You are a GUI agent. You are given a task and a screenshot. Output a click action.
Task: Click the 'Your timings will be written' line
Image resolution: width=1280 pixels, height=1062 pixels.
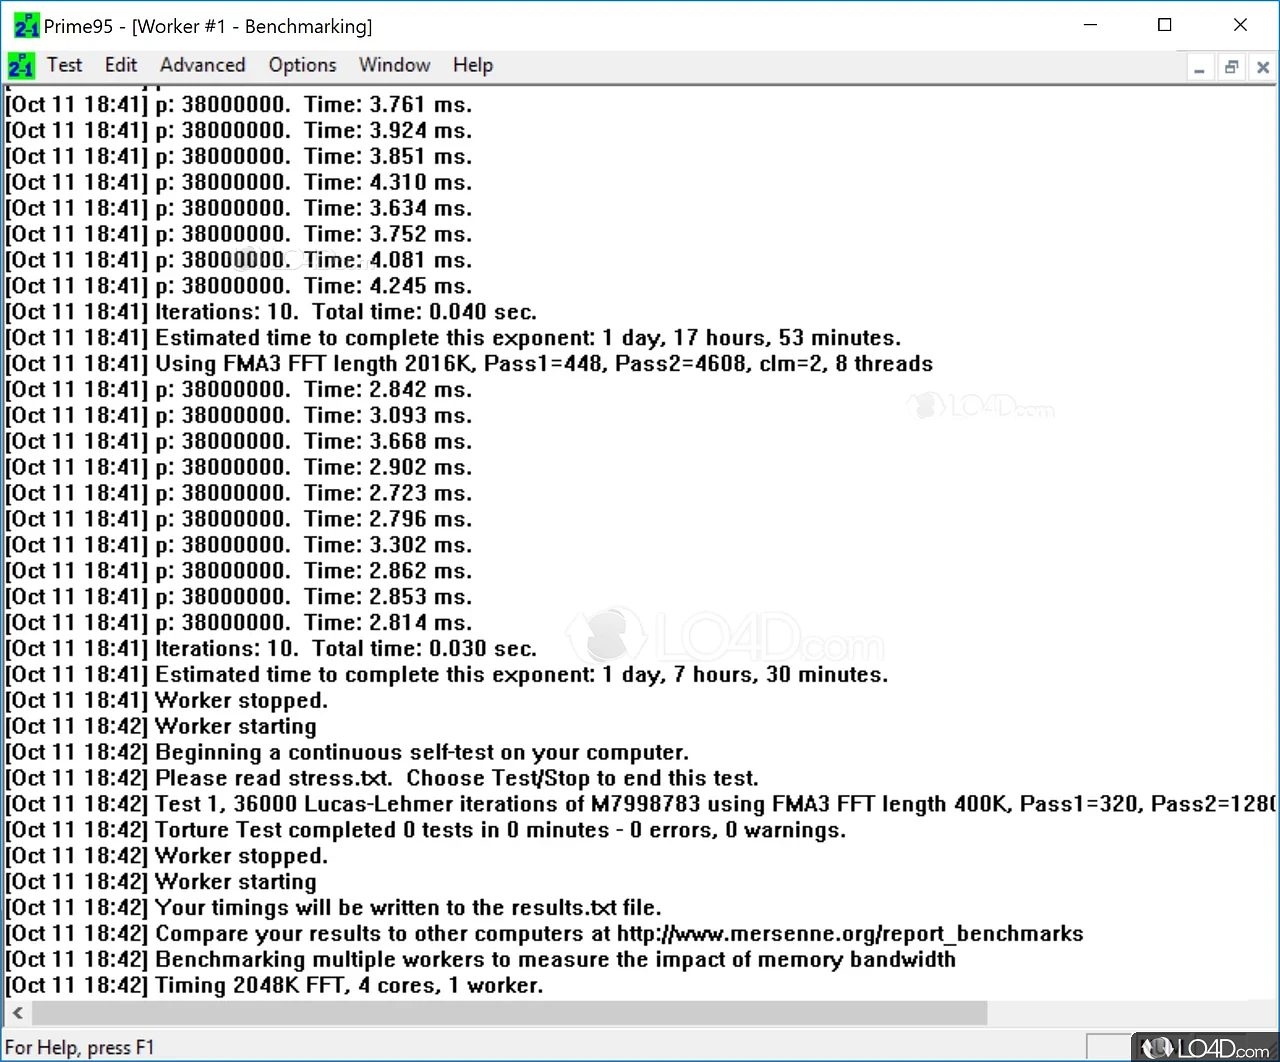pyautogui.click(x=334, y=909)
